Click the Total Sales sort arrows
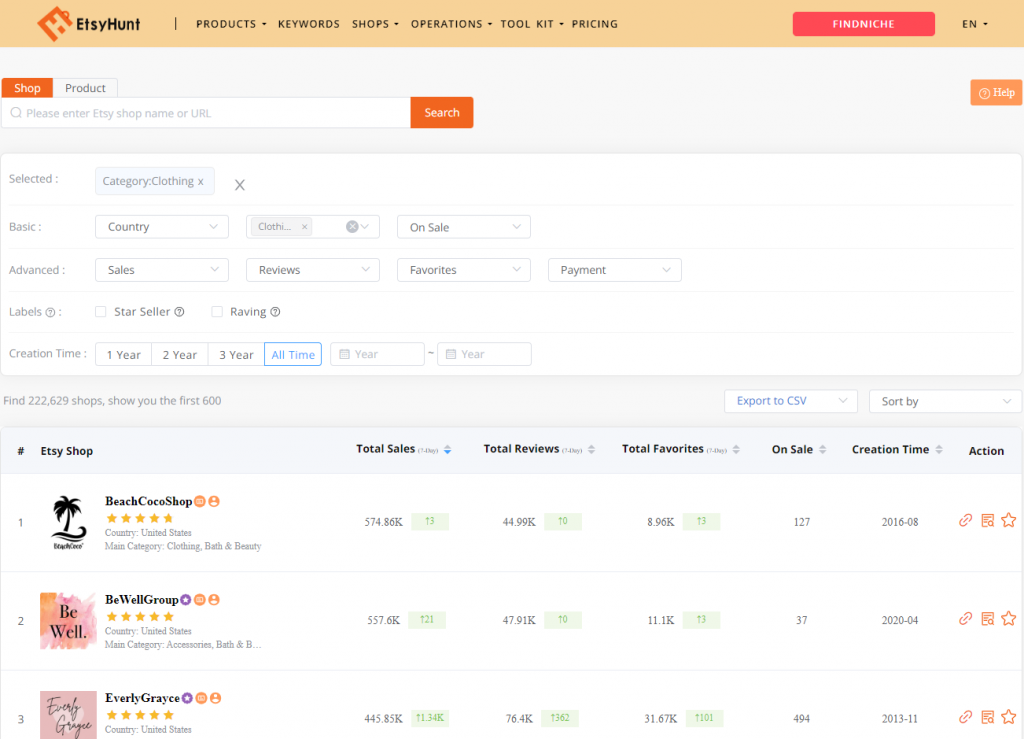The width and height of the screenshot is (1024, 739). pyautogui.click(x=447, y=450)
